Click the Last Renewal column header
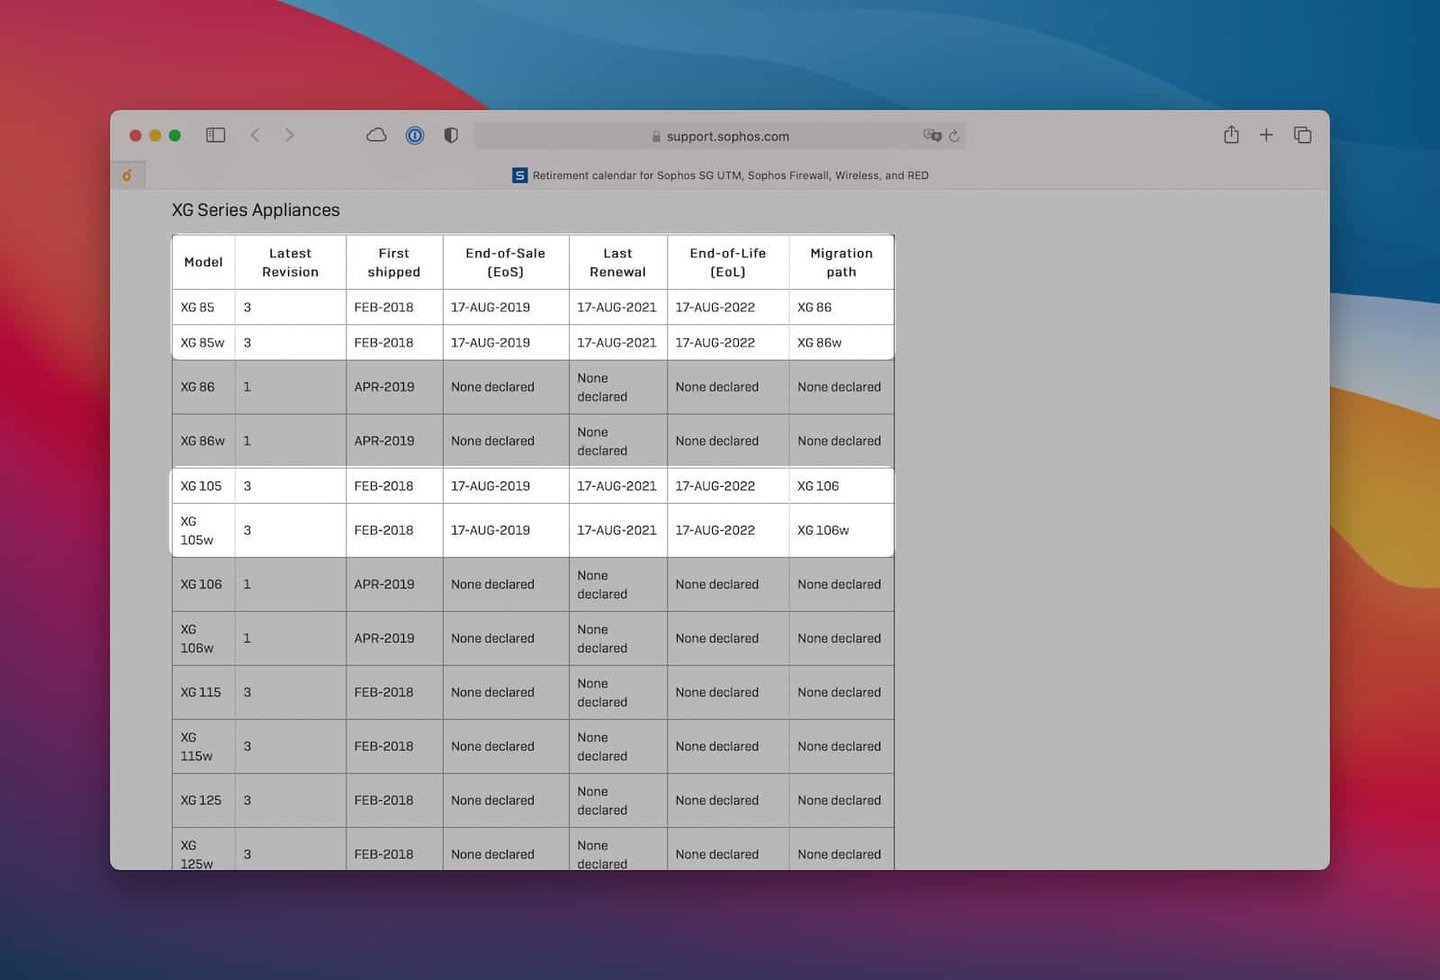1440x980 pixels. coord(617,262)
